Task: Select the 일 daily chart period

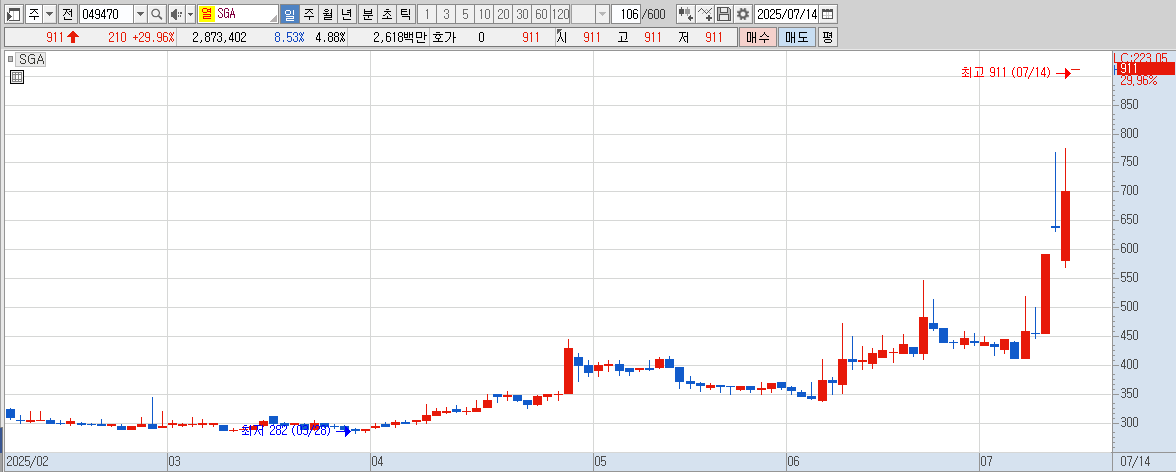Action: [x=290, y=14]
